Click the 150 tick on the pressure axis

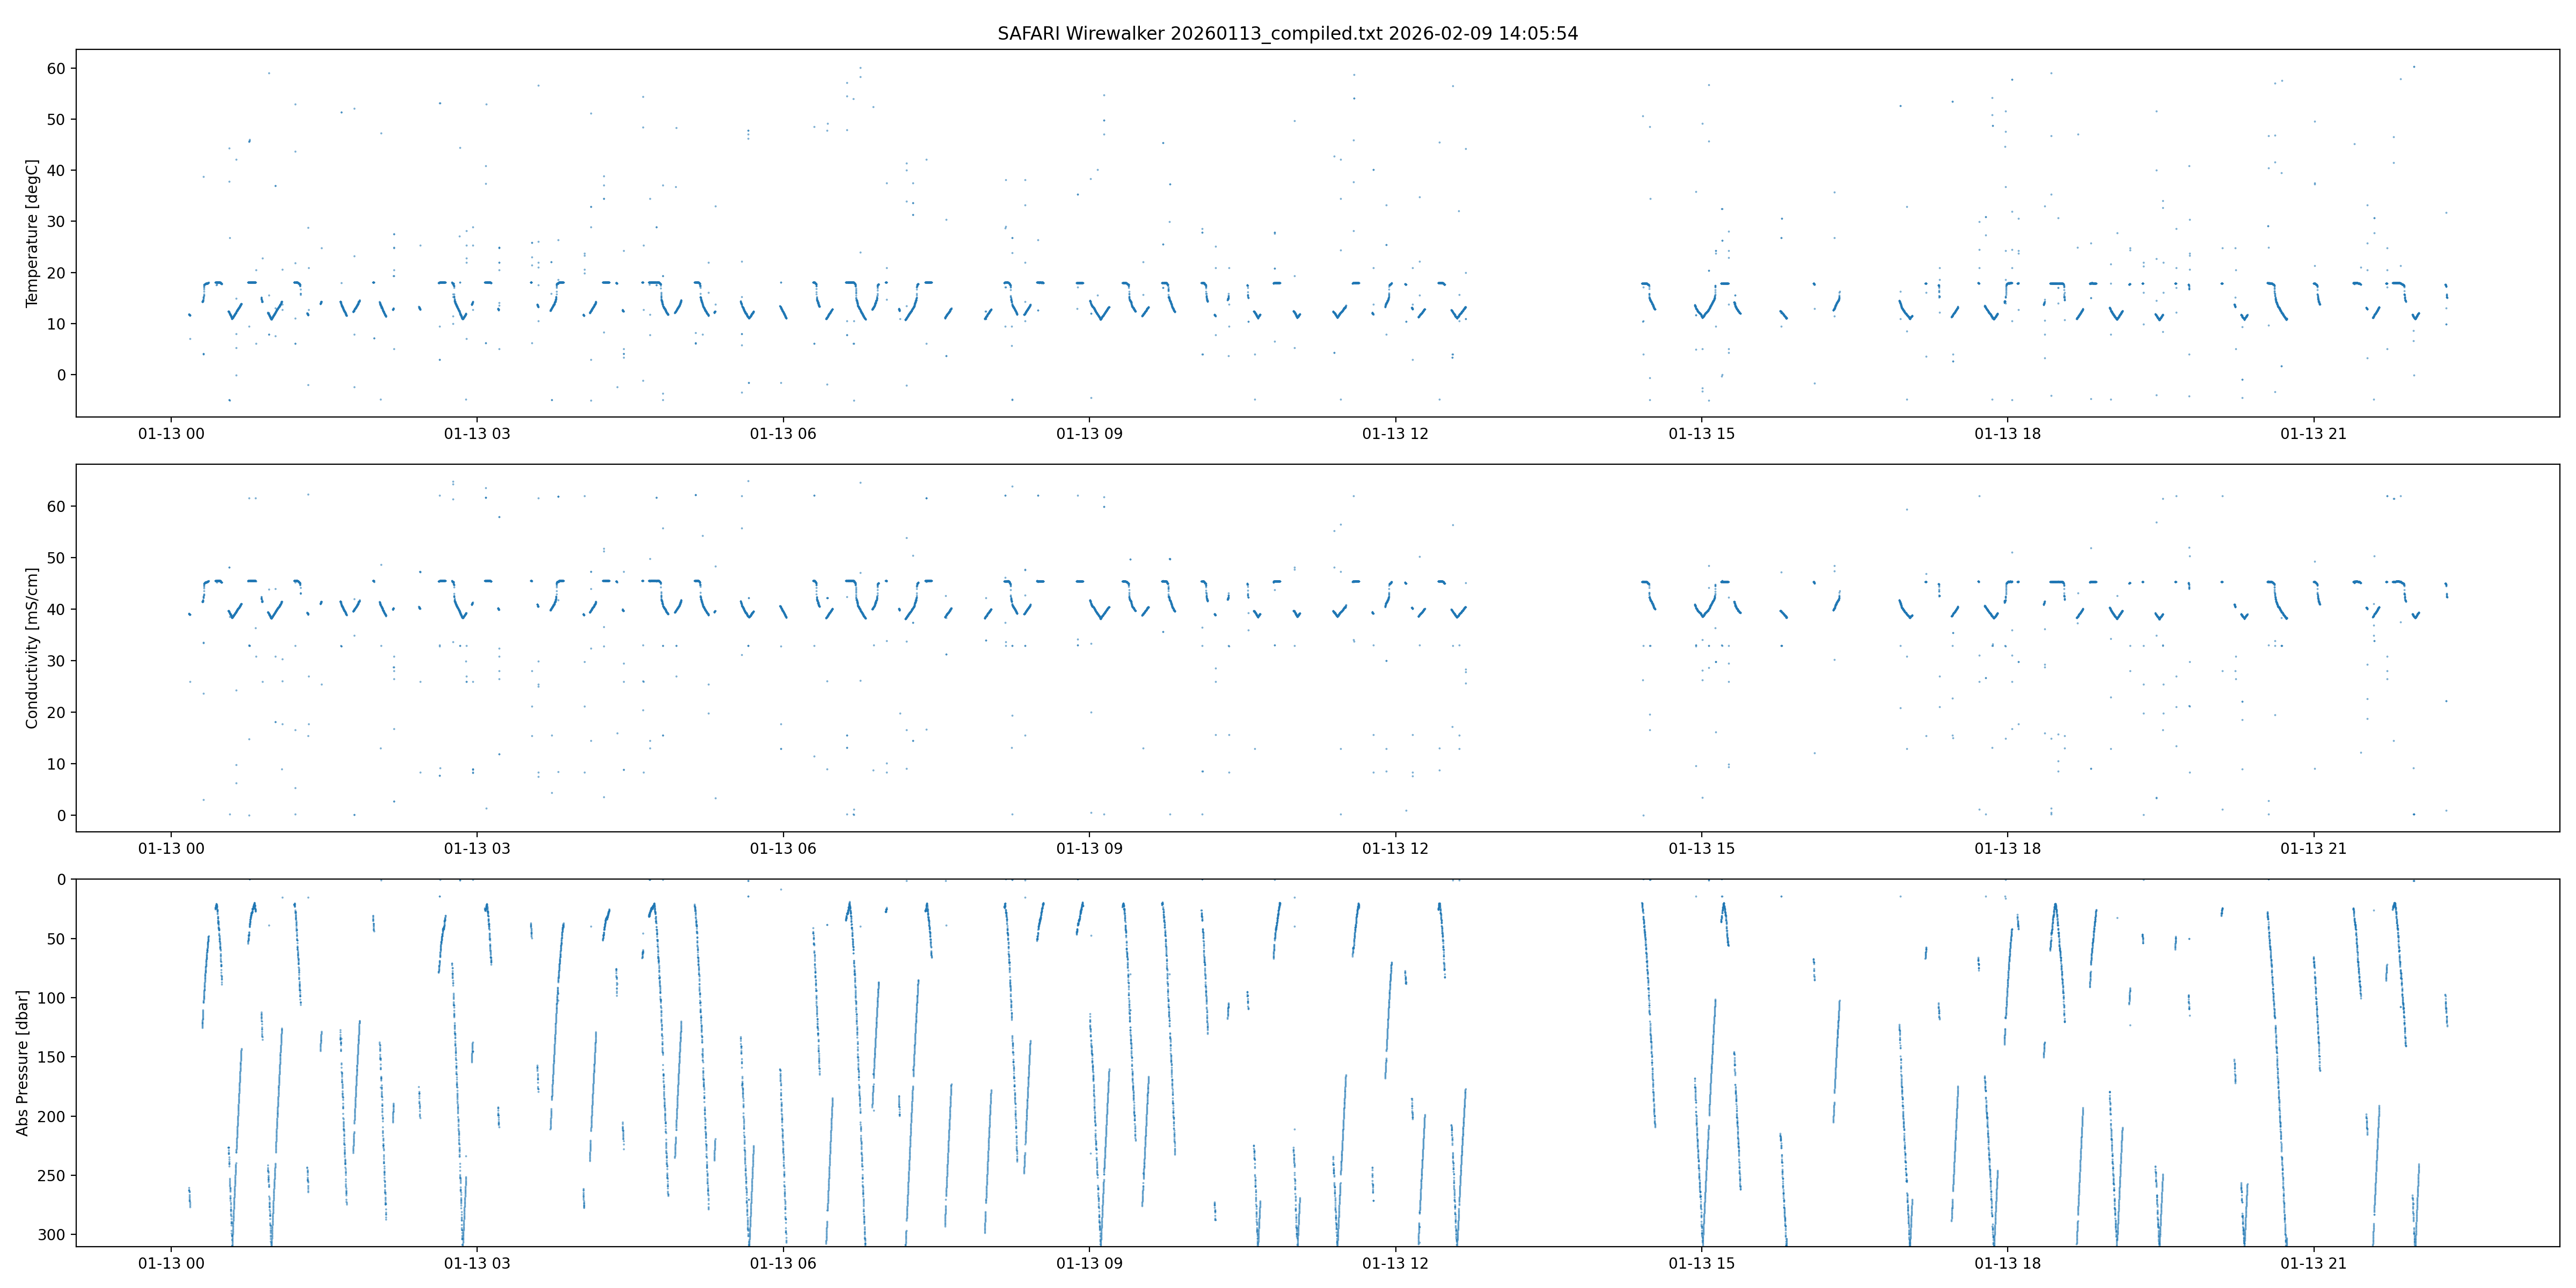click(52, 1057)
